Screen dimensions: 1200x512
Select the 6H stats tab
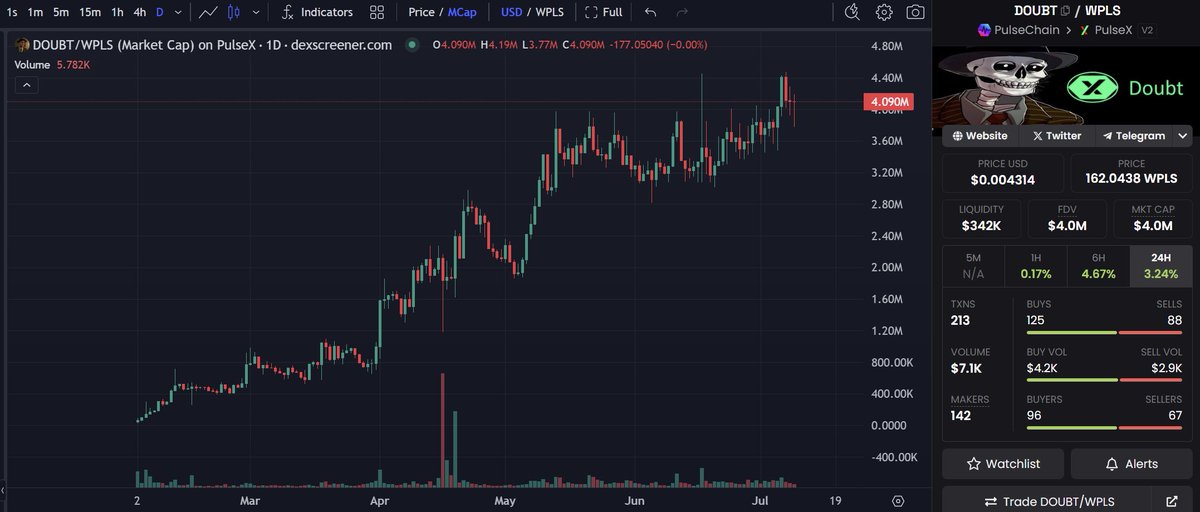coord(1098,266)
